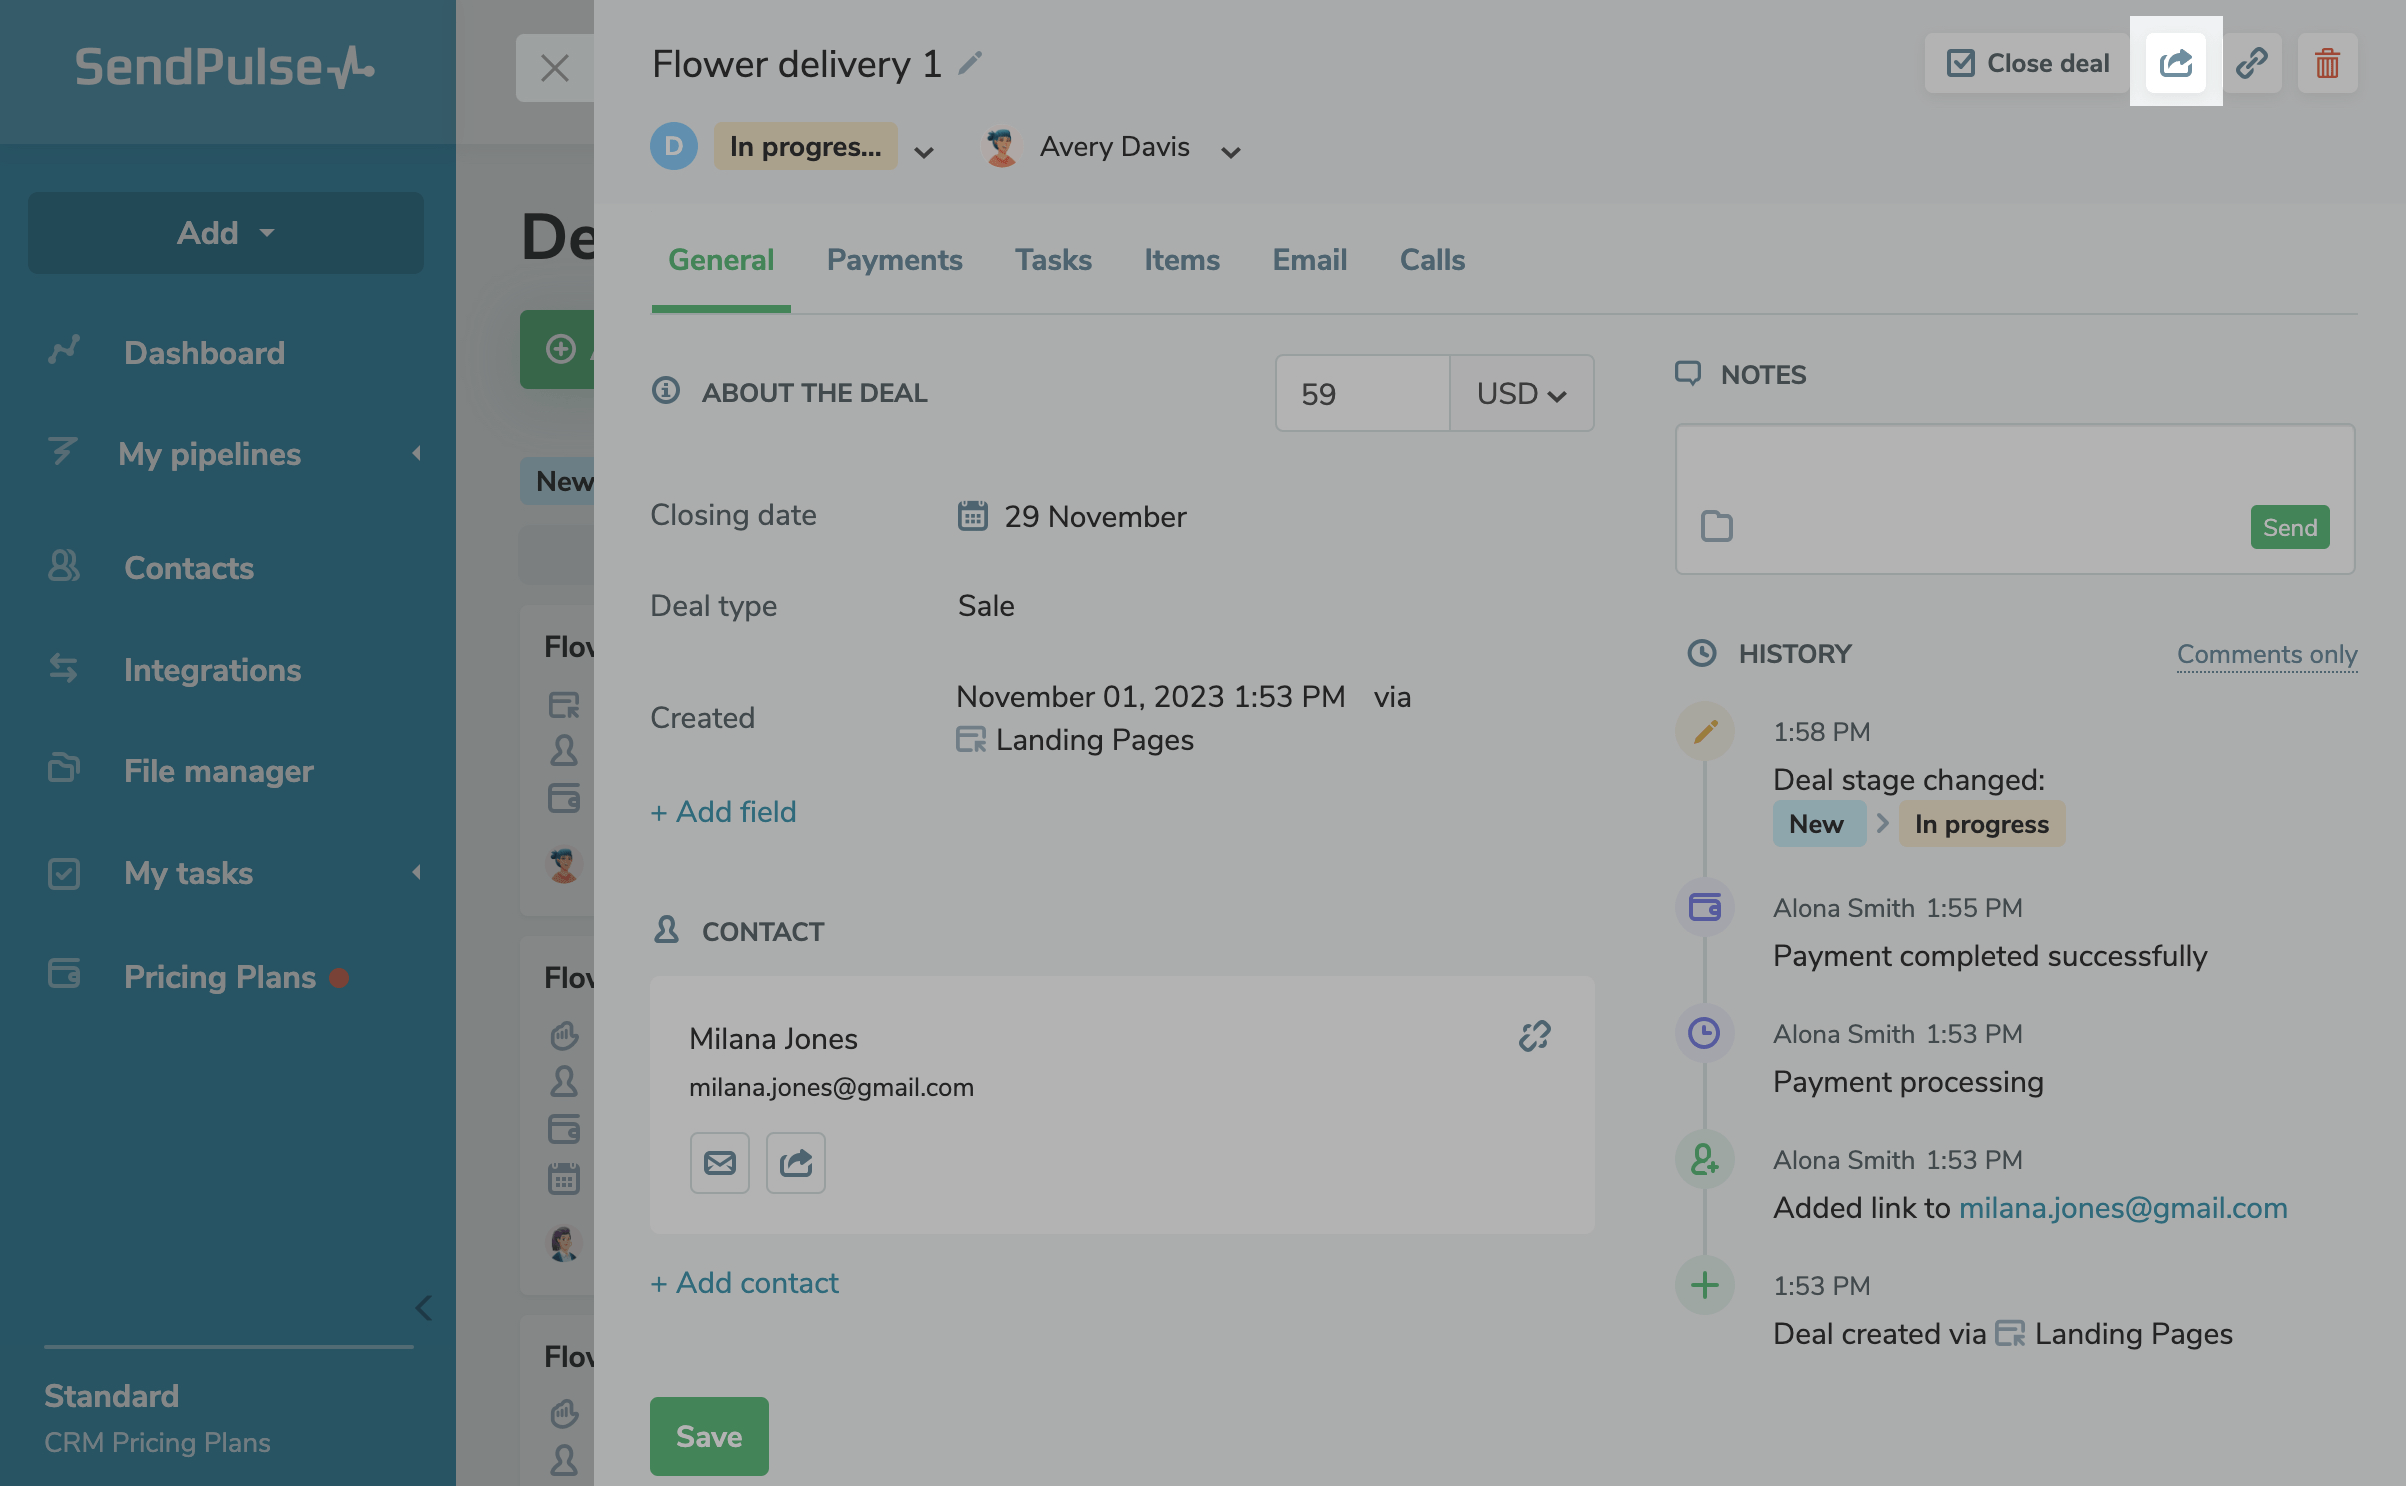Click the Close deal checkbox button
The width and height of the screenshot is (2406, 1486).
(2027, 63)
